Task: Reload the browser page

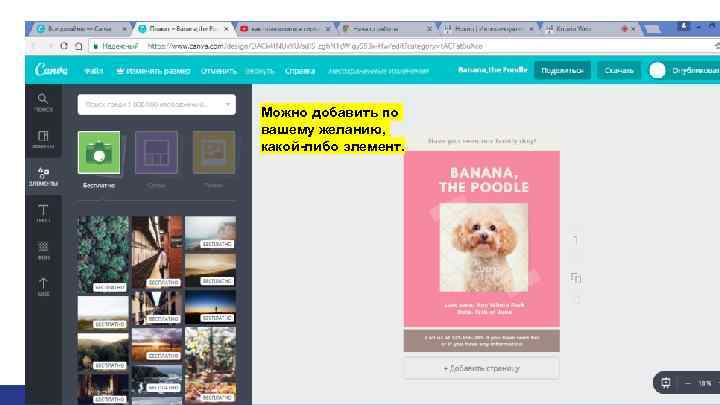Action: coord(64,46)
